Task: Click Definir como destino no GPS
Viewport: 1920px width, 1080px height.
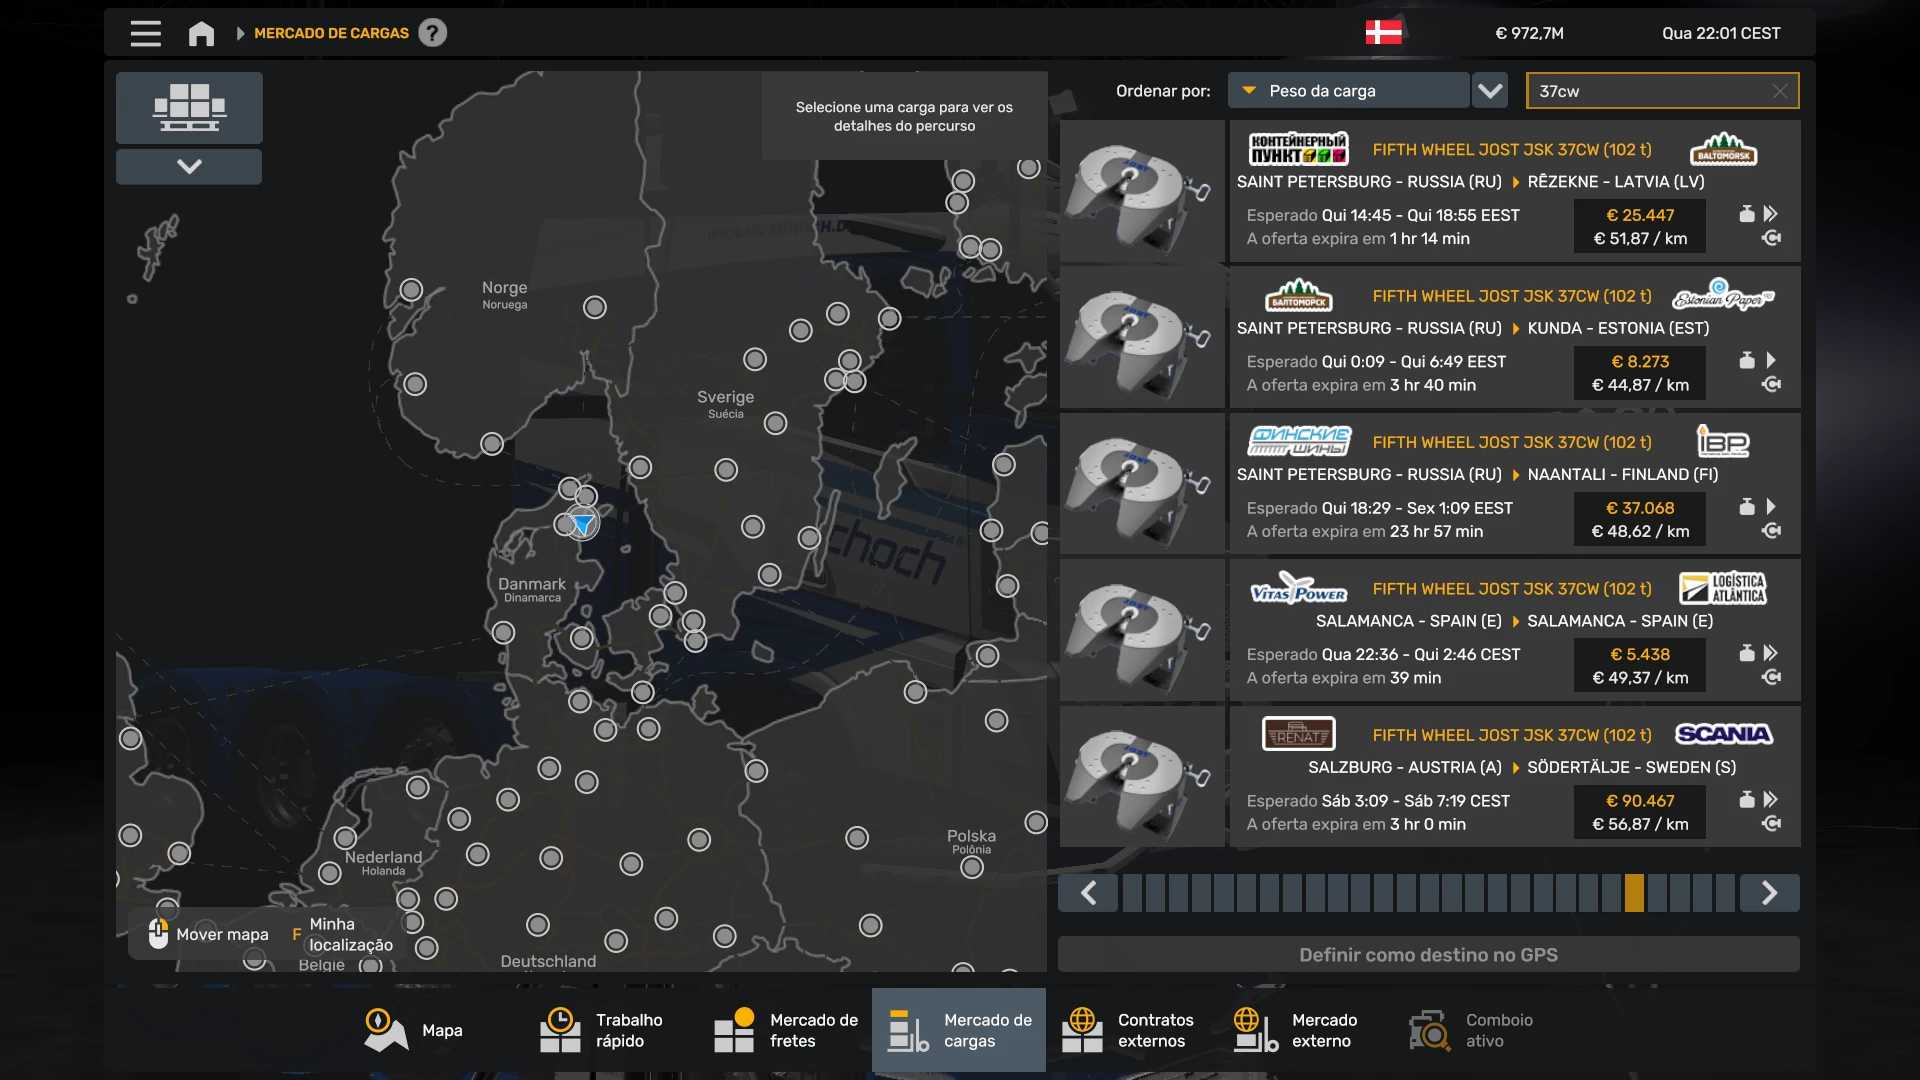Action: click(1428, 955)
